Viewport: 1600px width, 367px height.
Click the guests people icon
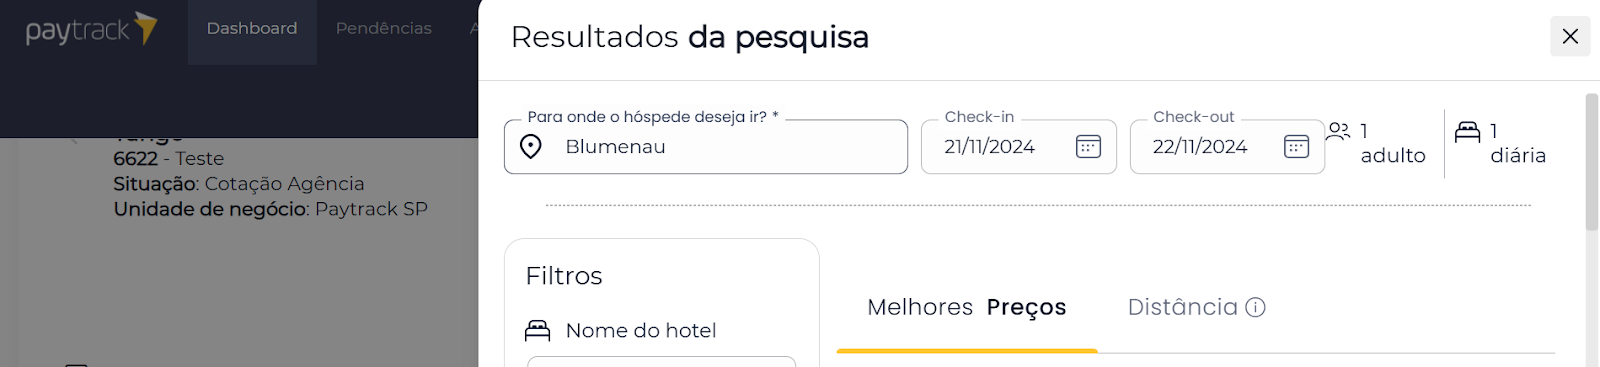[1338, 131]
